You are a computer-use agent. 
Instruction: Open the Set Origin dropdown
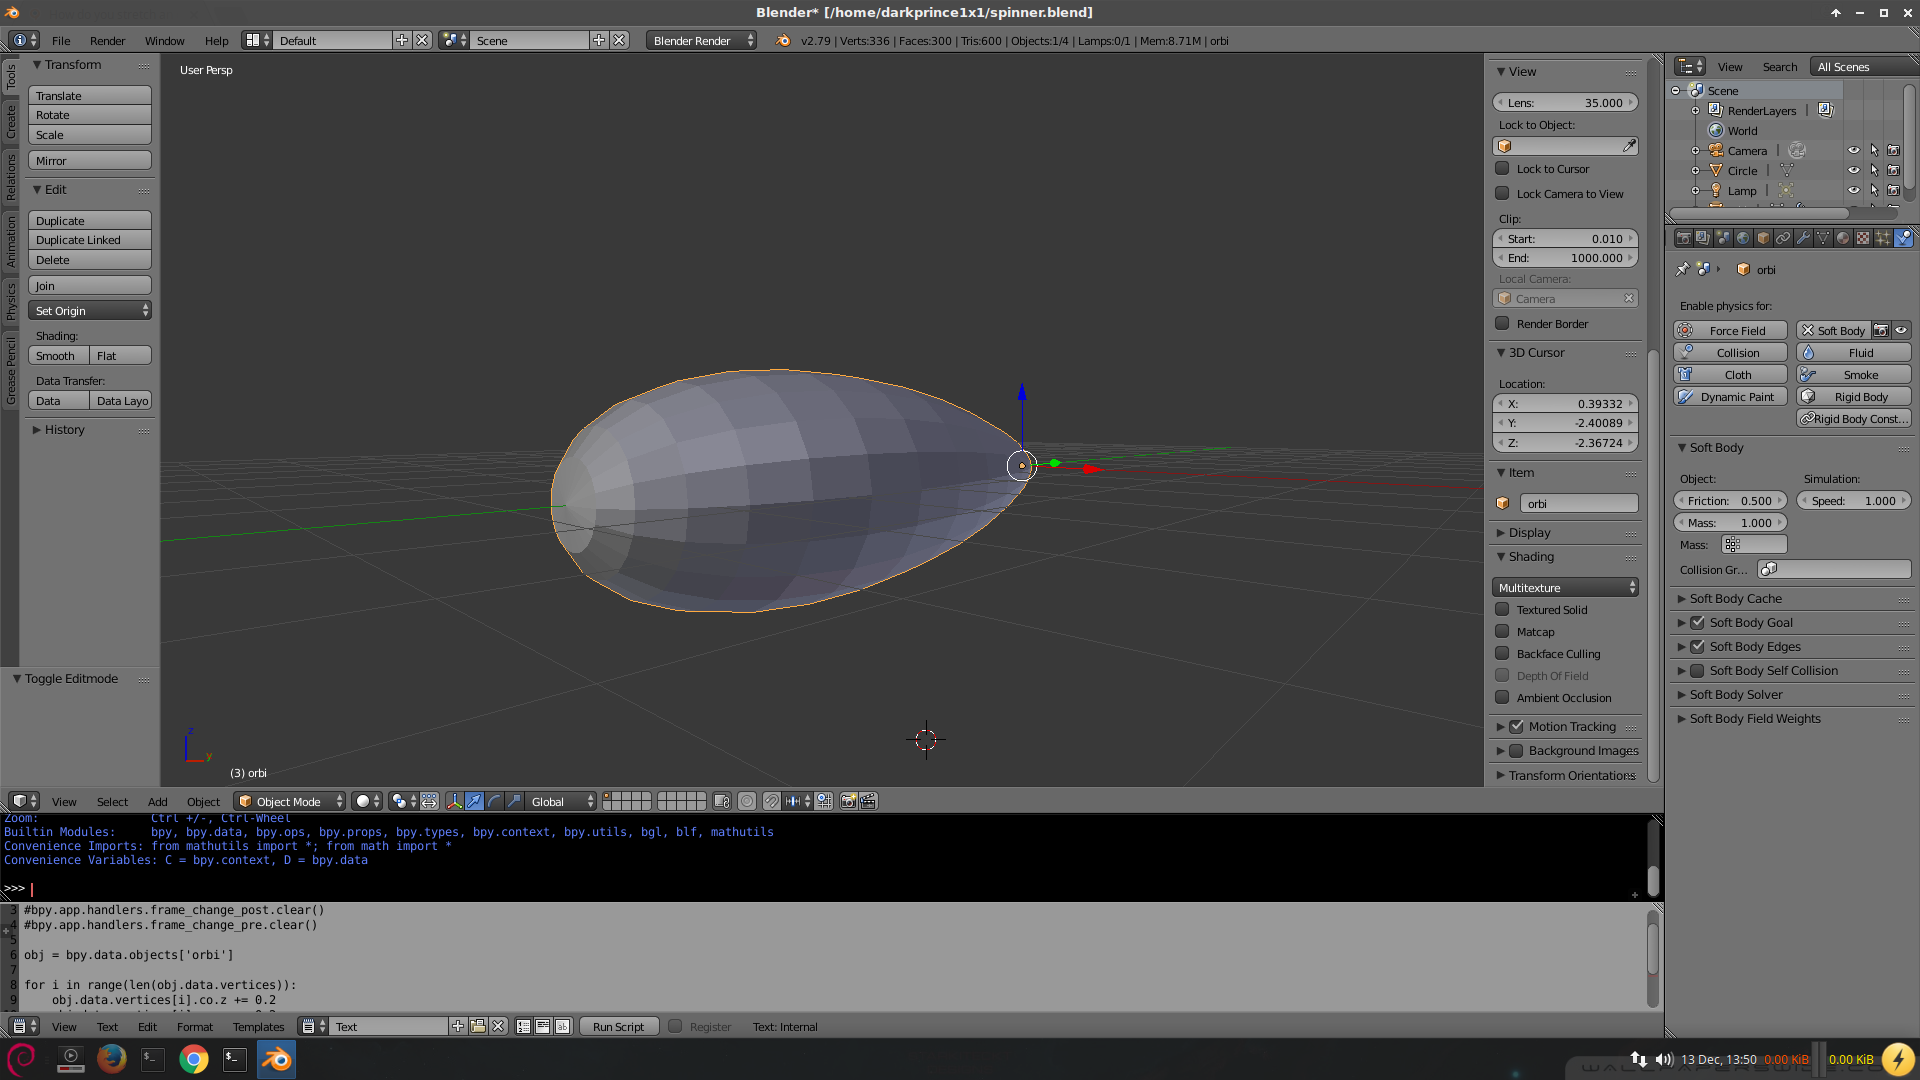point(90,310)
